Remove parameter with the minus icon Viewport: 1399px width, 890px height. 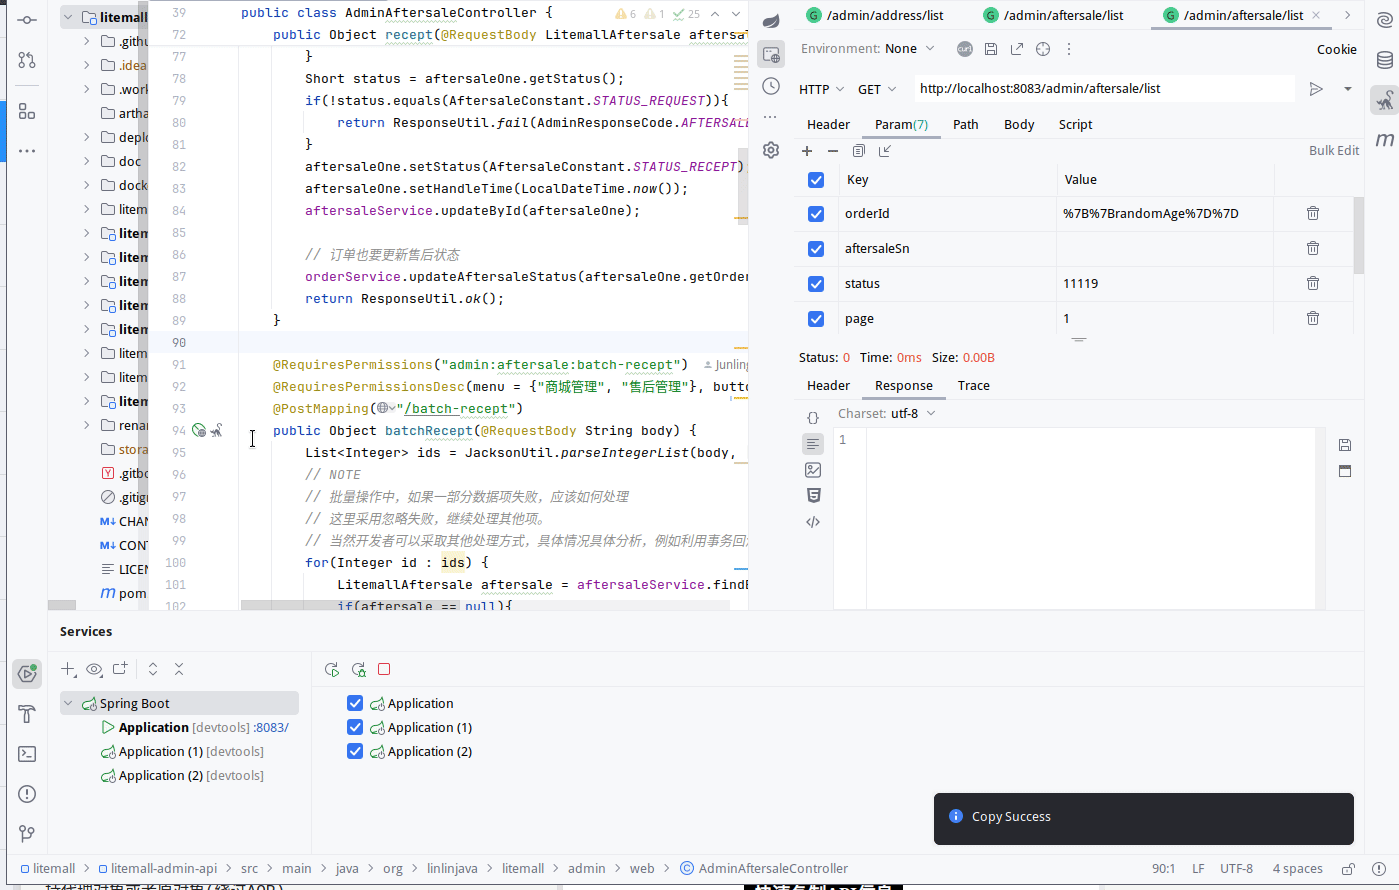pyautogui.click(x=833, y=151)
